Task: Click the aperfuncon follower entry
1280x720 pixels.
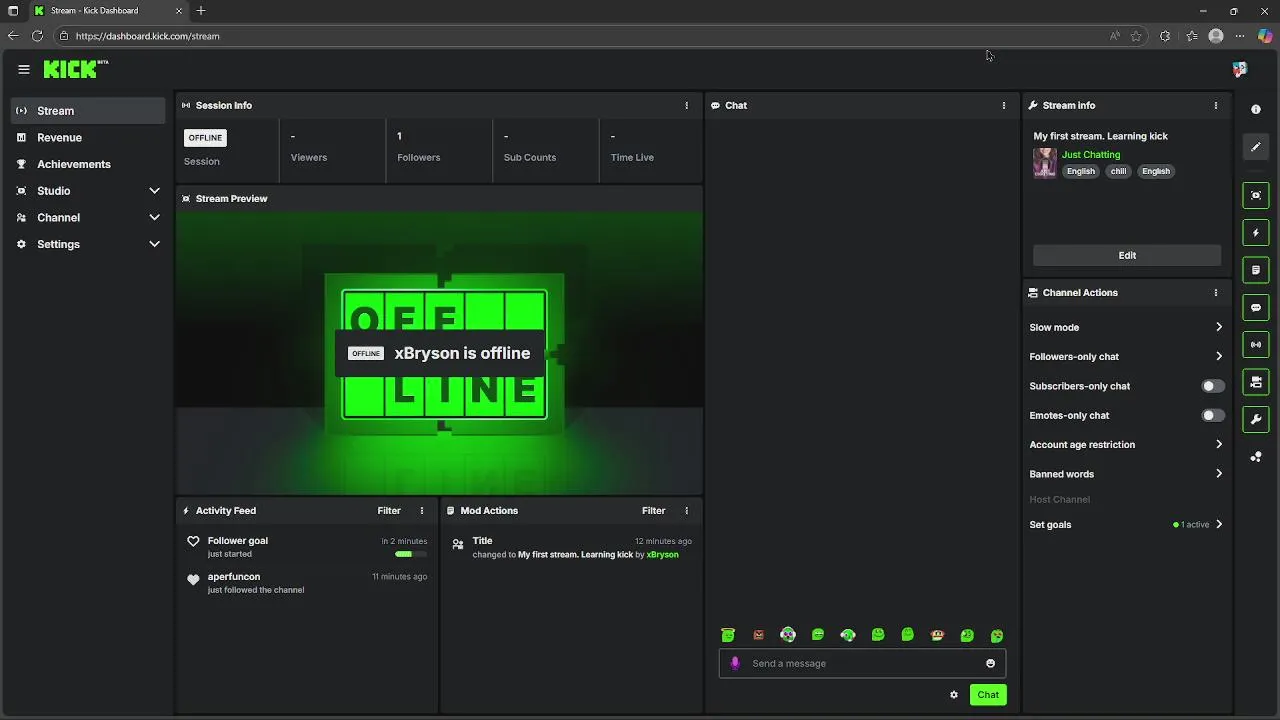Action: 306,583
